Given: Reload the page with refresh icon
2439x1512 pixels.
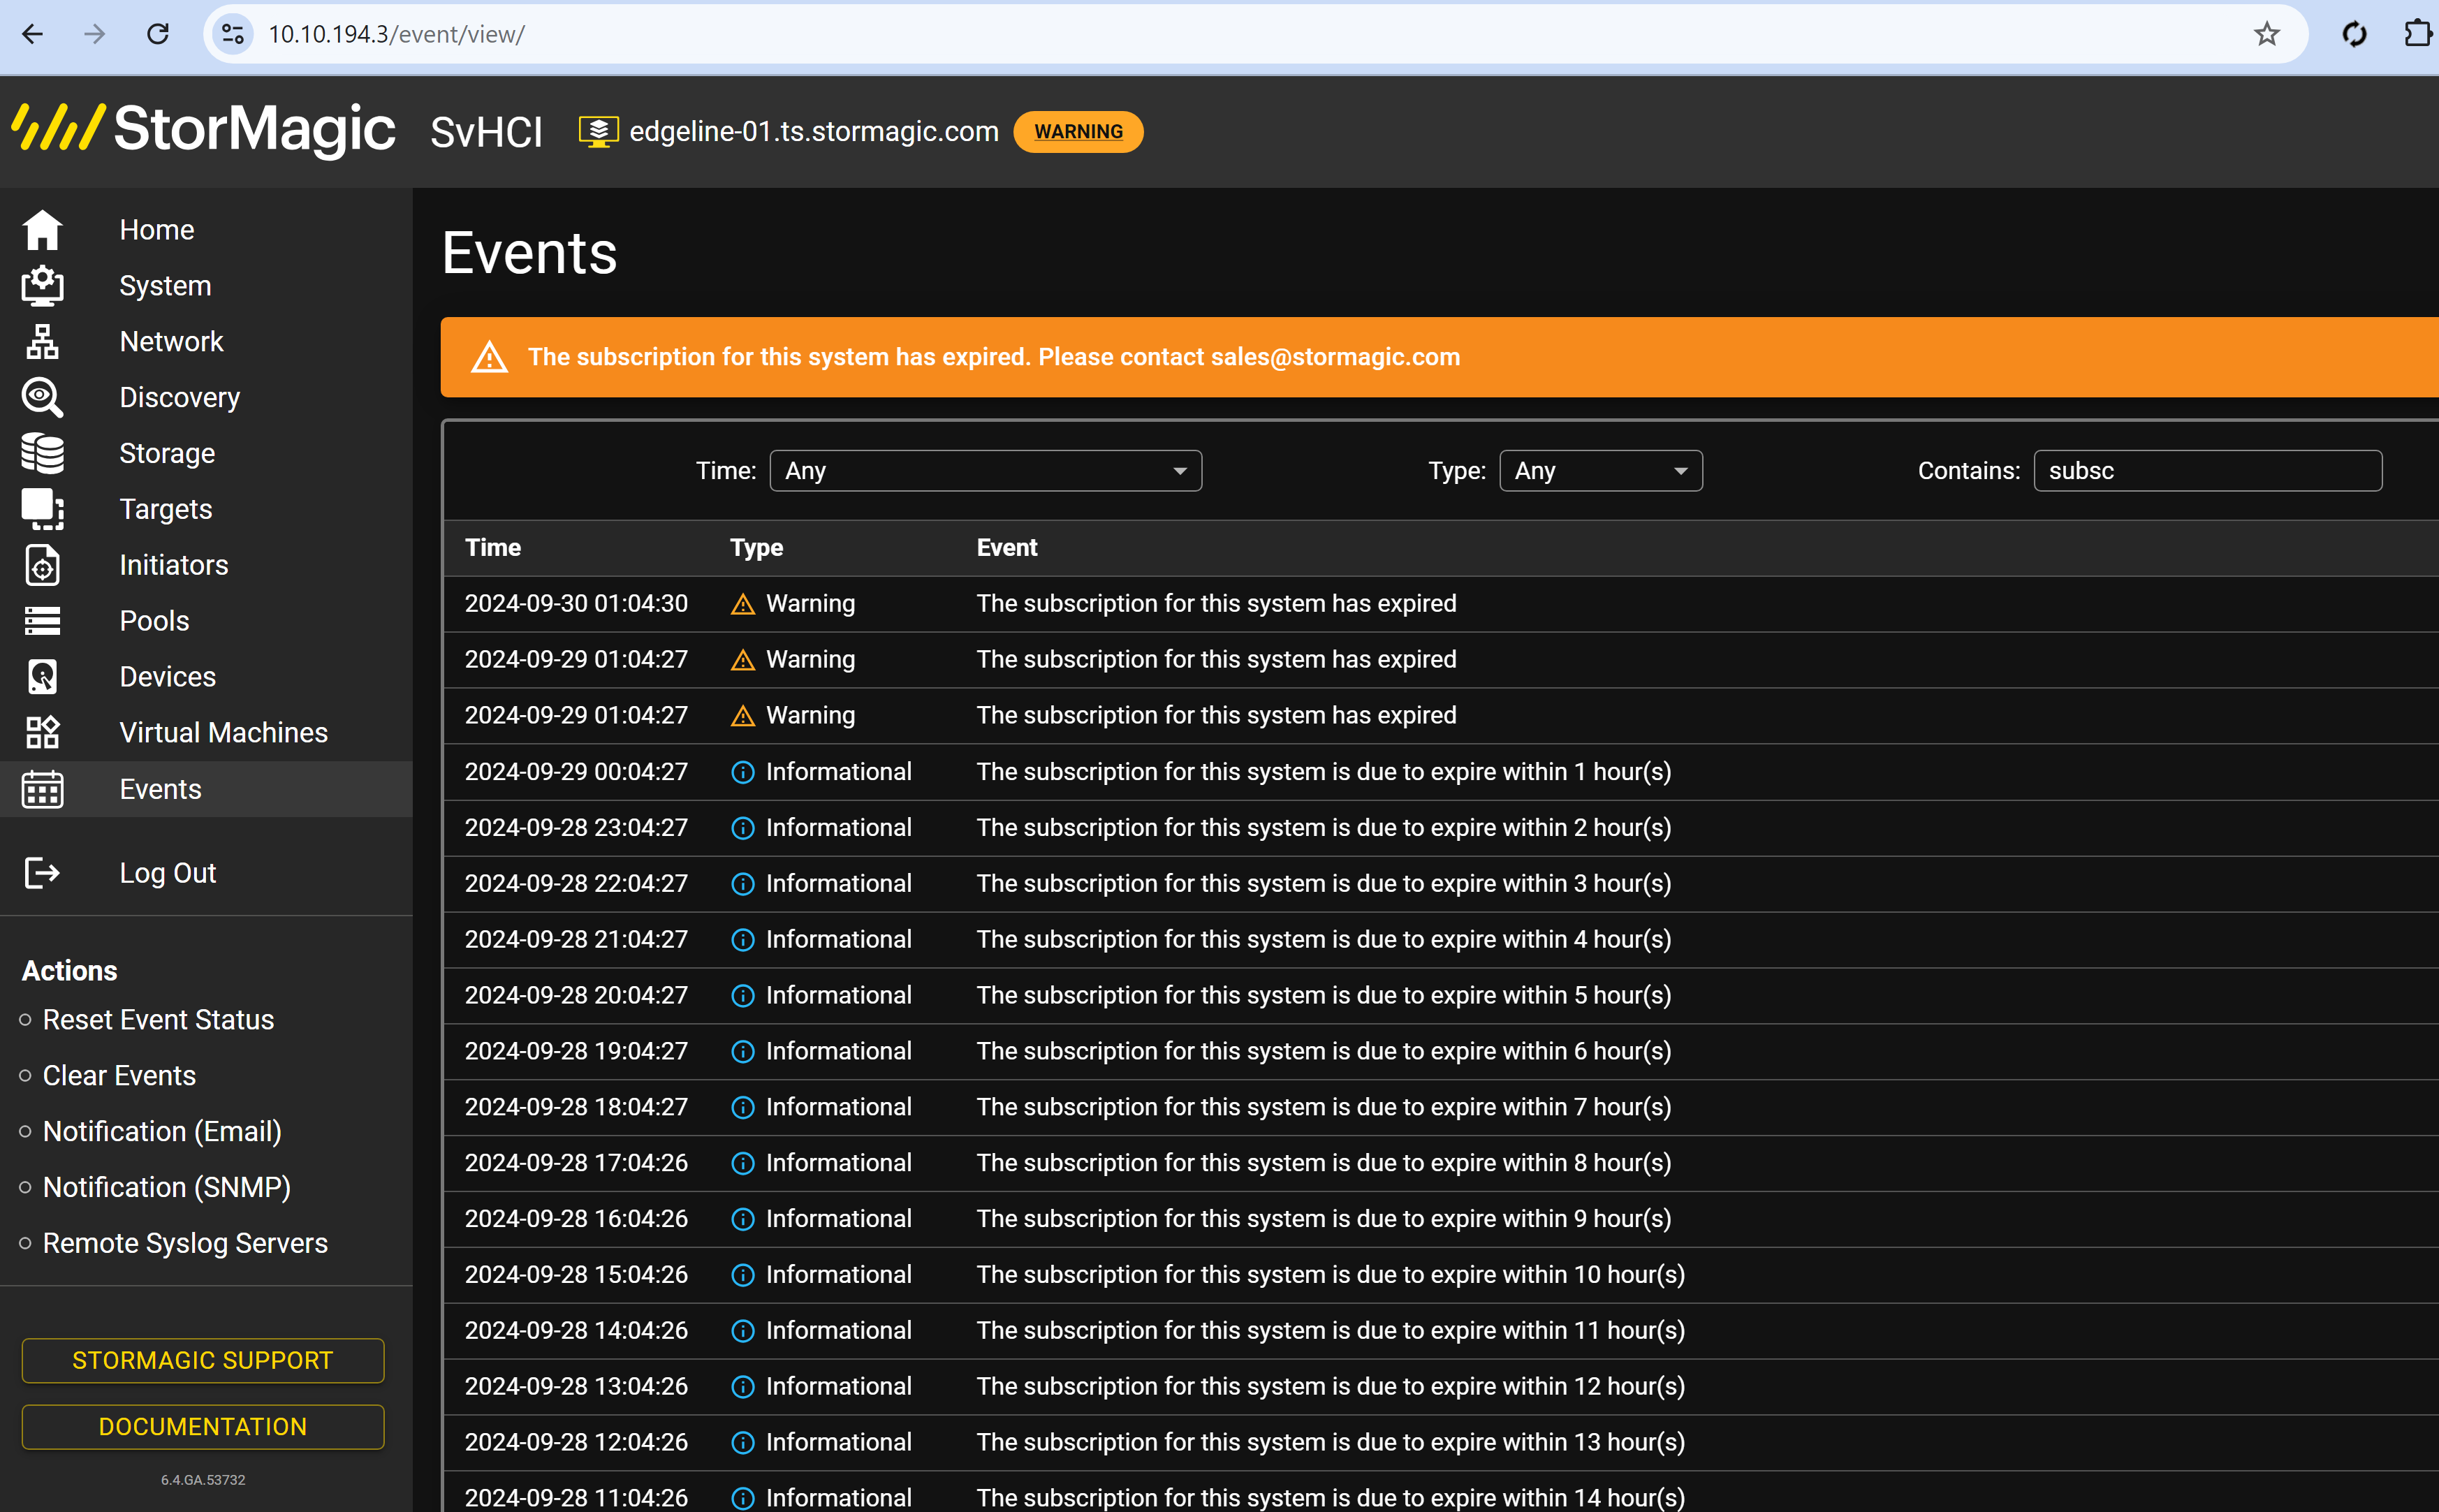Looking at the screenshot, I should click(x=158, y=34).
